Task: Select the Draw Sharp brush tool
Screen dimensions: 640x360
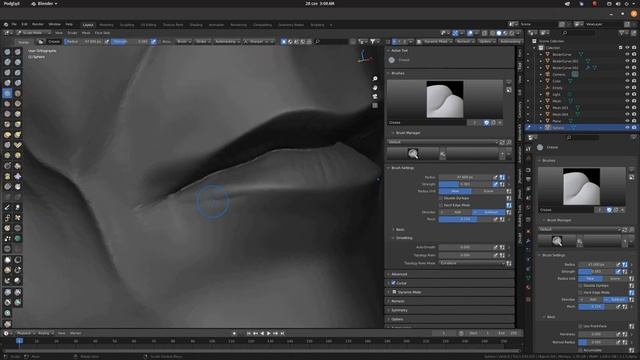Action: (x=18, y=52)
